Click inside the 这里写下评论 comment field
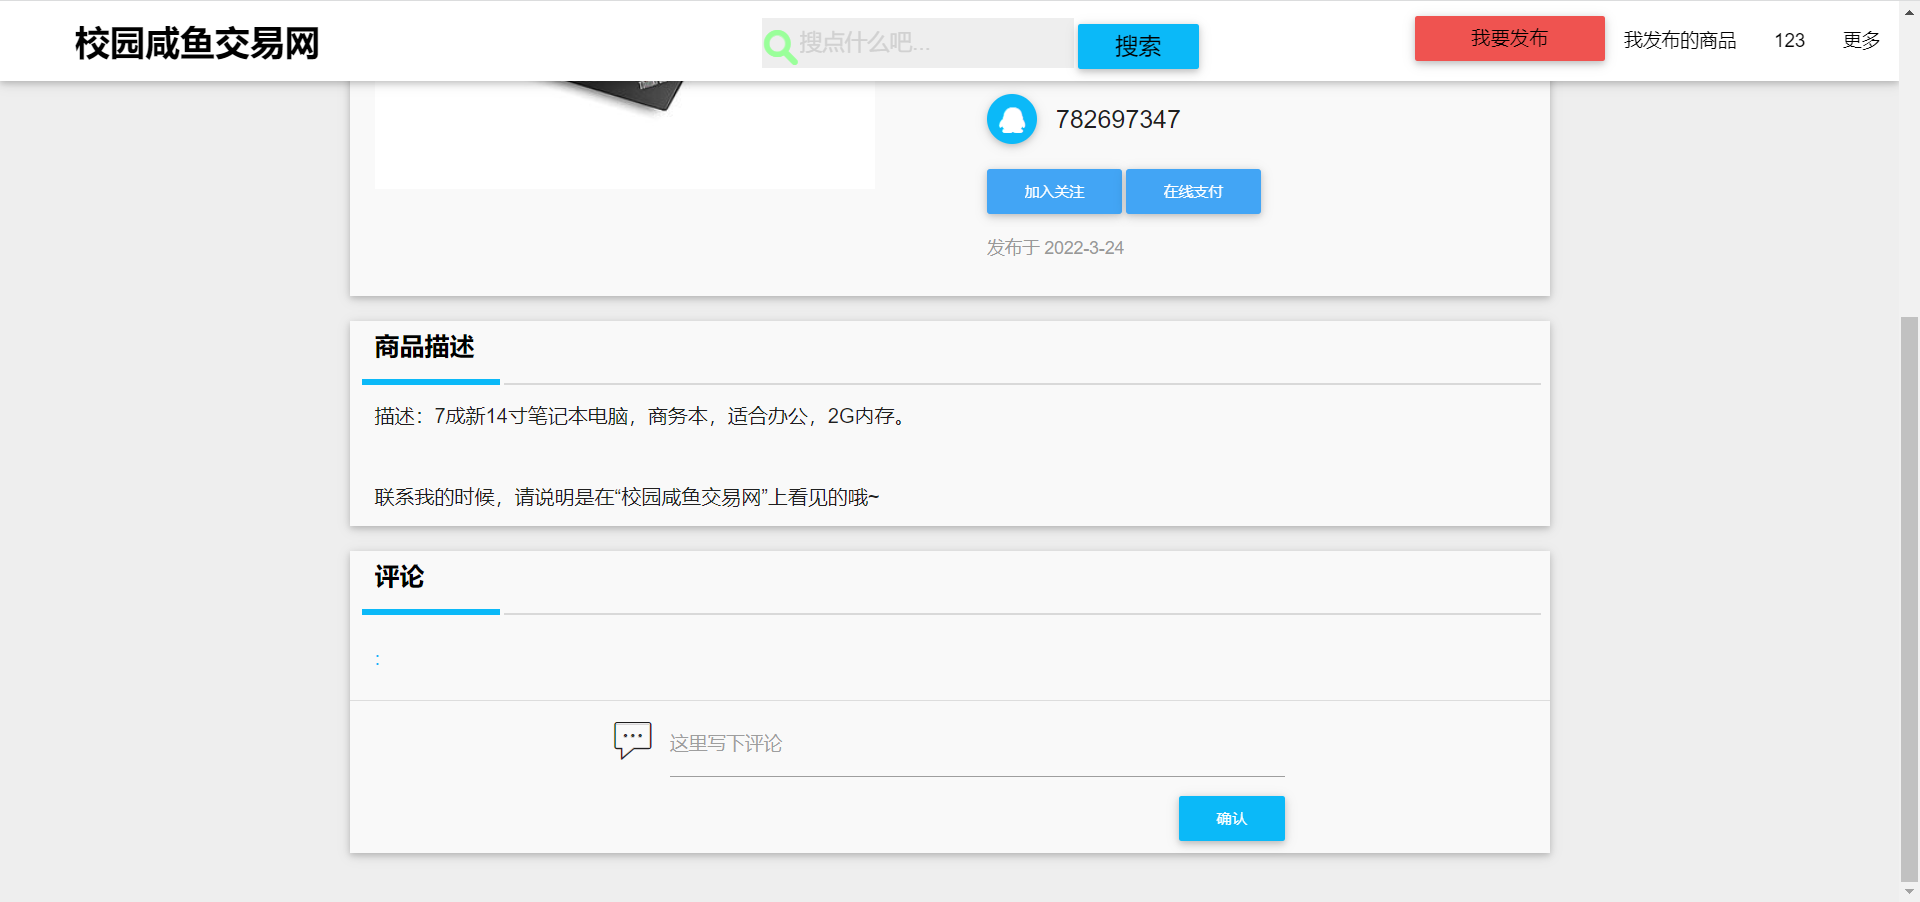 (976, 745)
